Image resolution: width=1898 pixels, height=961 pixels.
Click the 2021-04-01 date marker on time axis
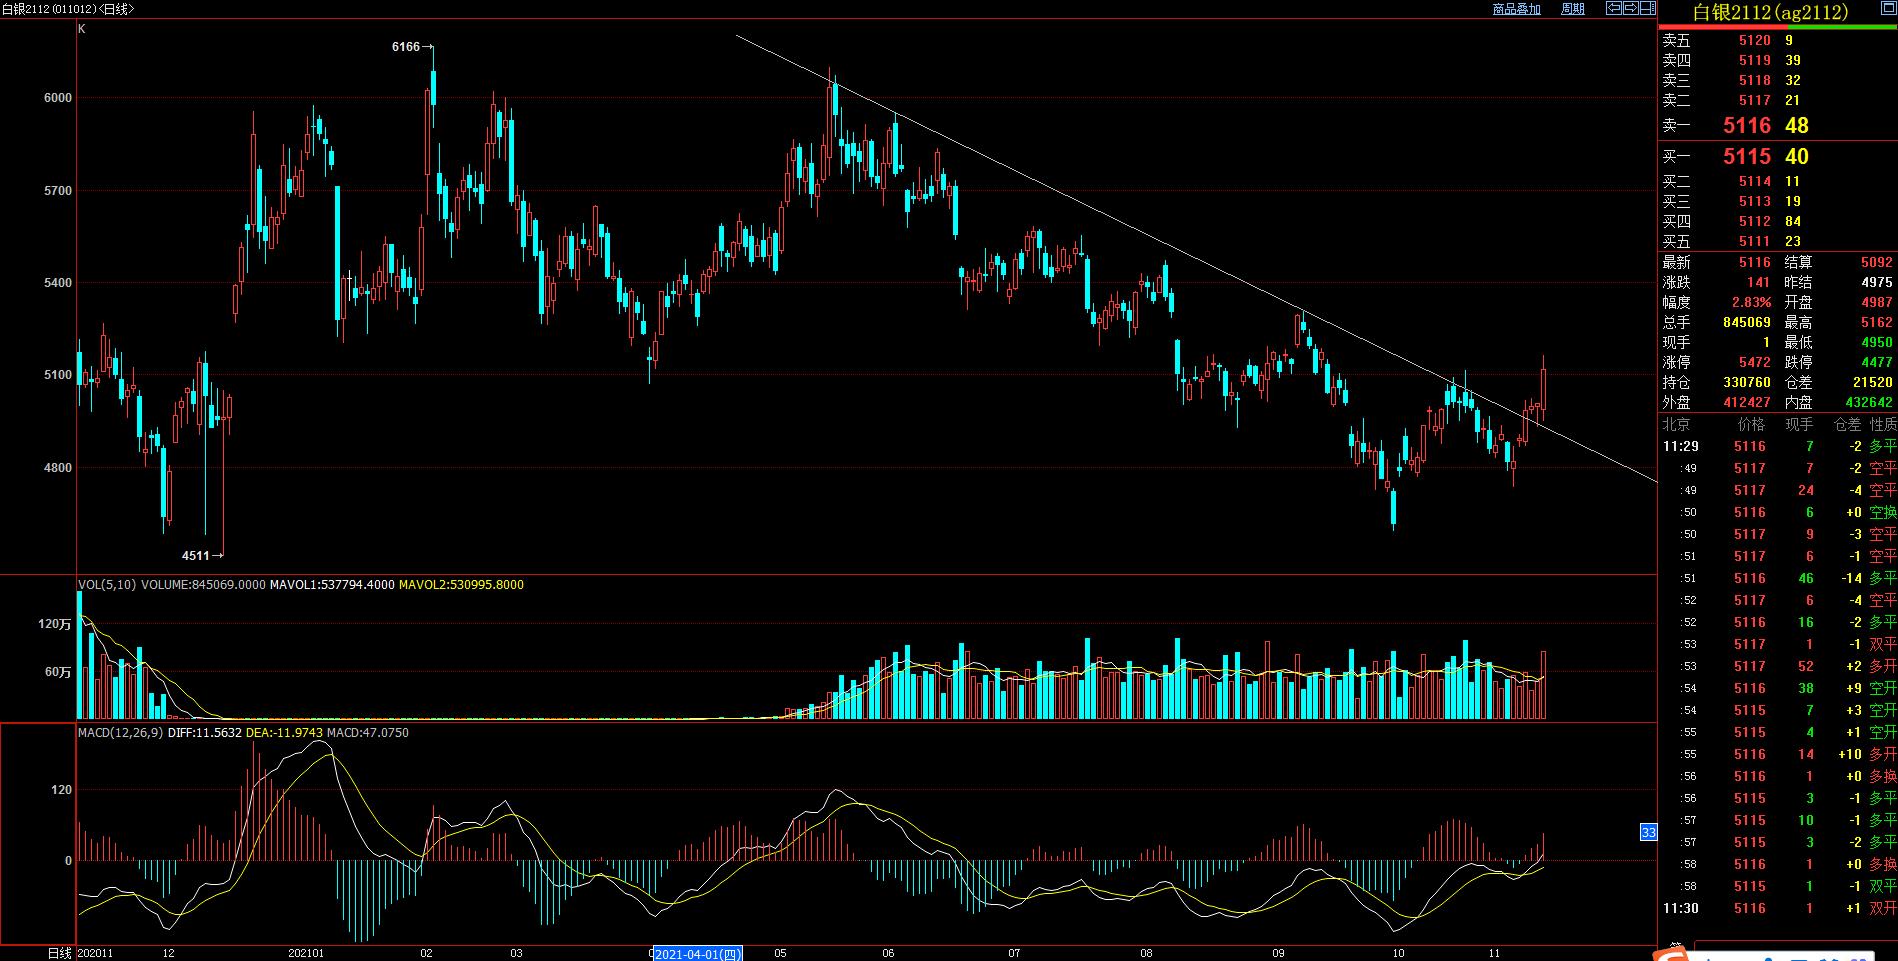tap(697, 953)
